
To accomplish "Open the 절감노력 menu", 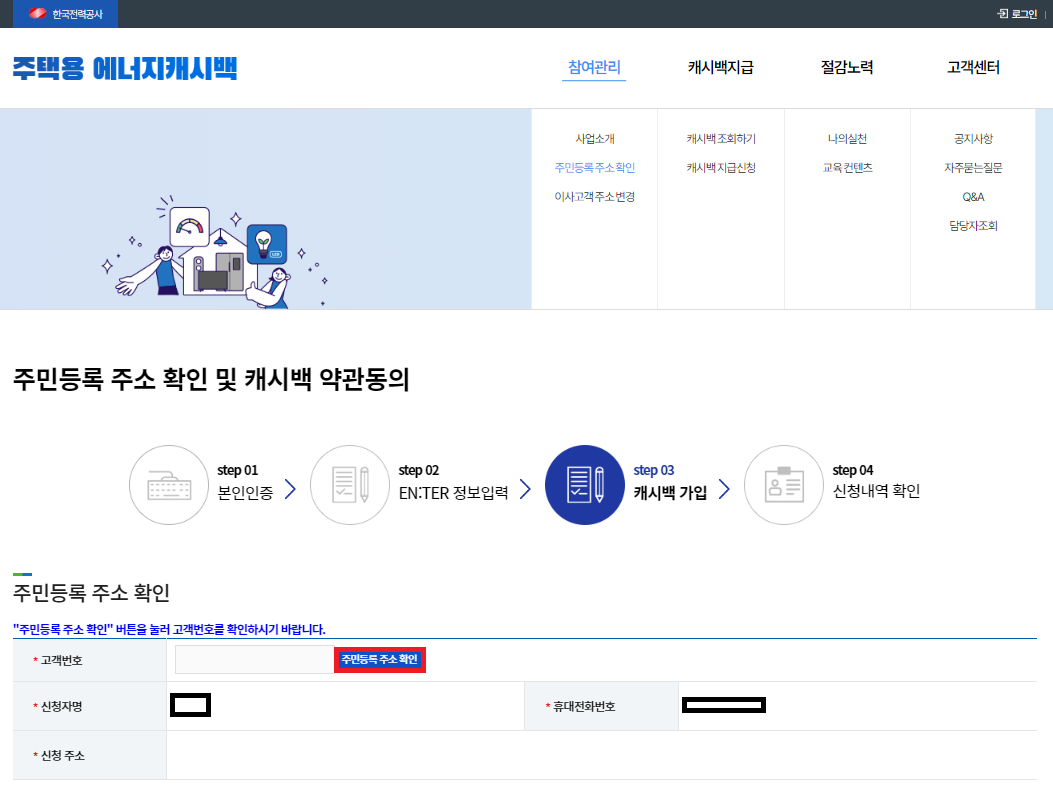I will (847, 67).
